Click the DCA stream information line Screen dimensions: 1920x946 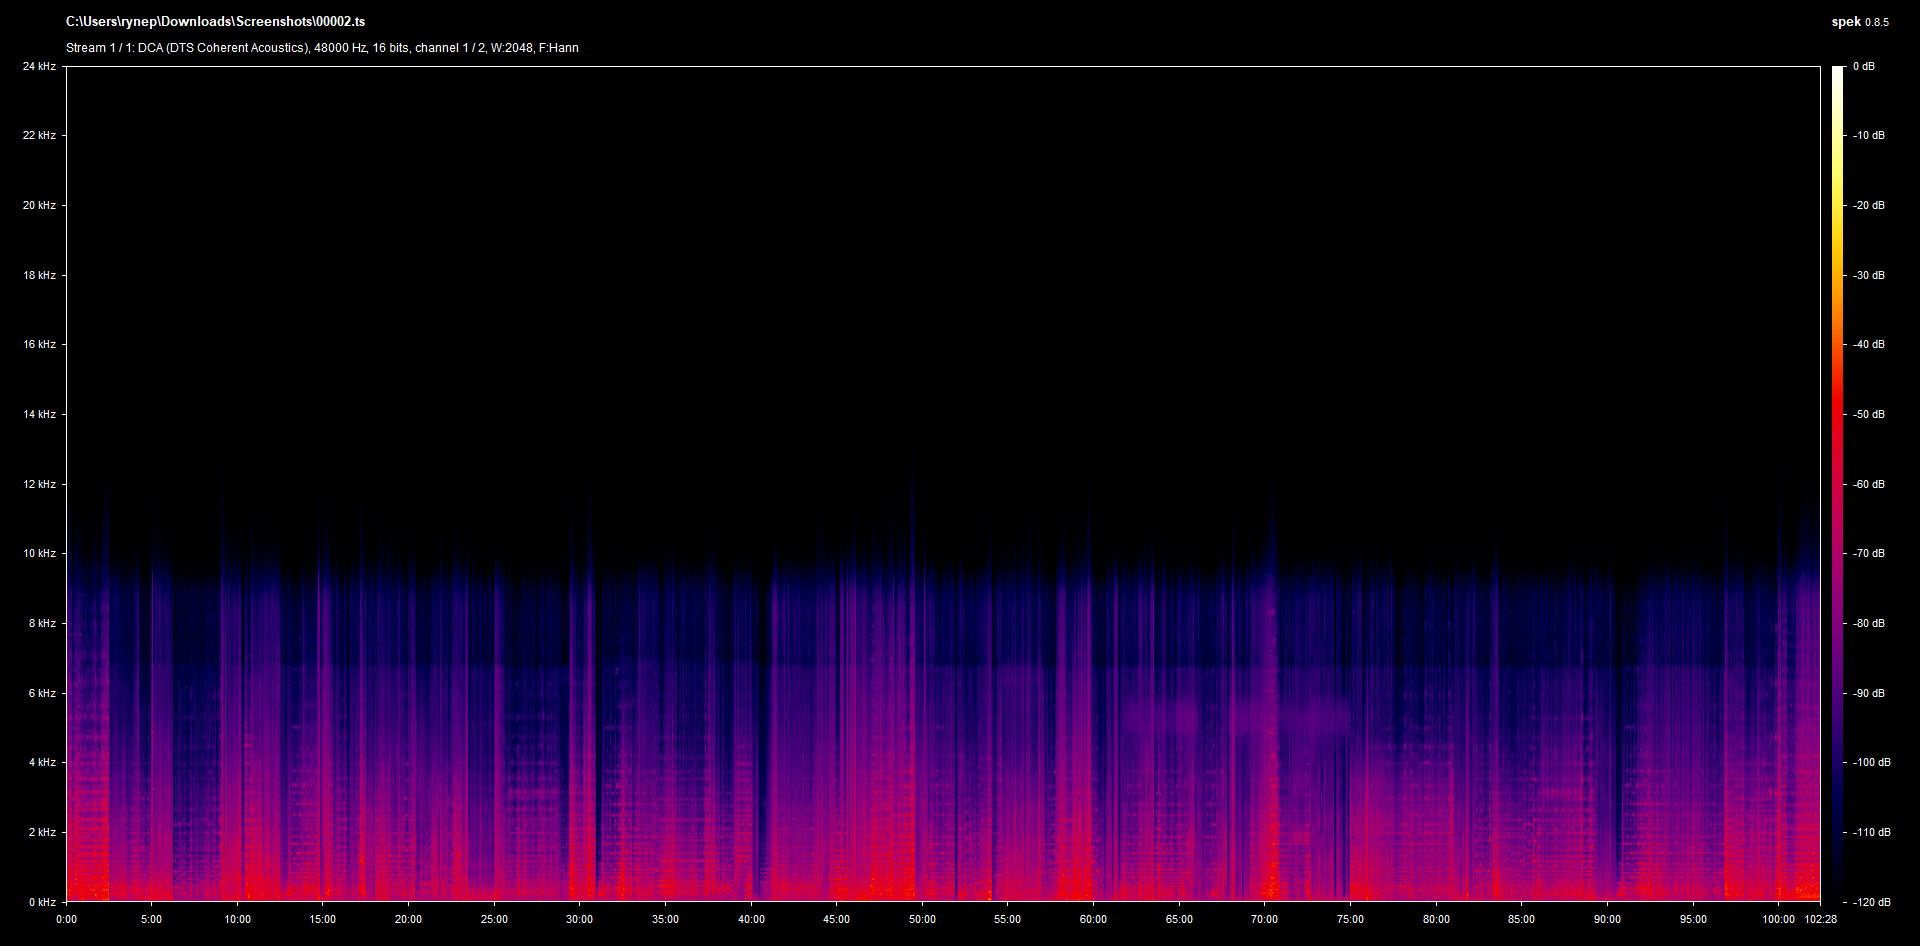tap(322, 48)
